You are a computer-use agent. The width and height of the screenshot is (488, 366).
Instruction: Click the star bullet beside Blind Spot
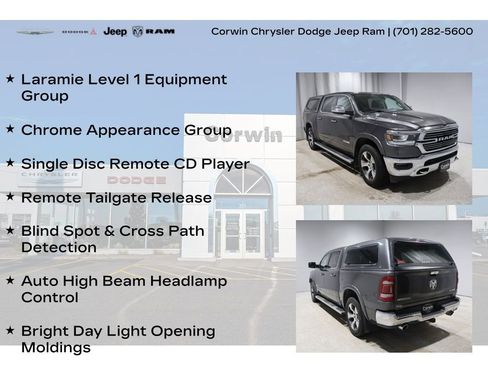click(10, 230)
